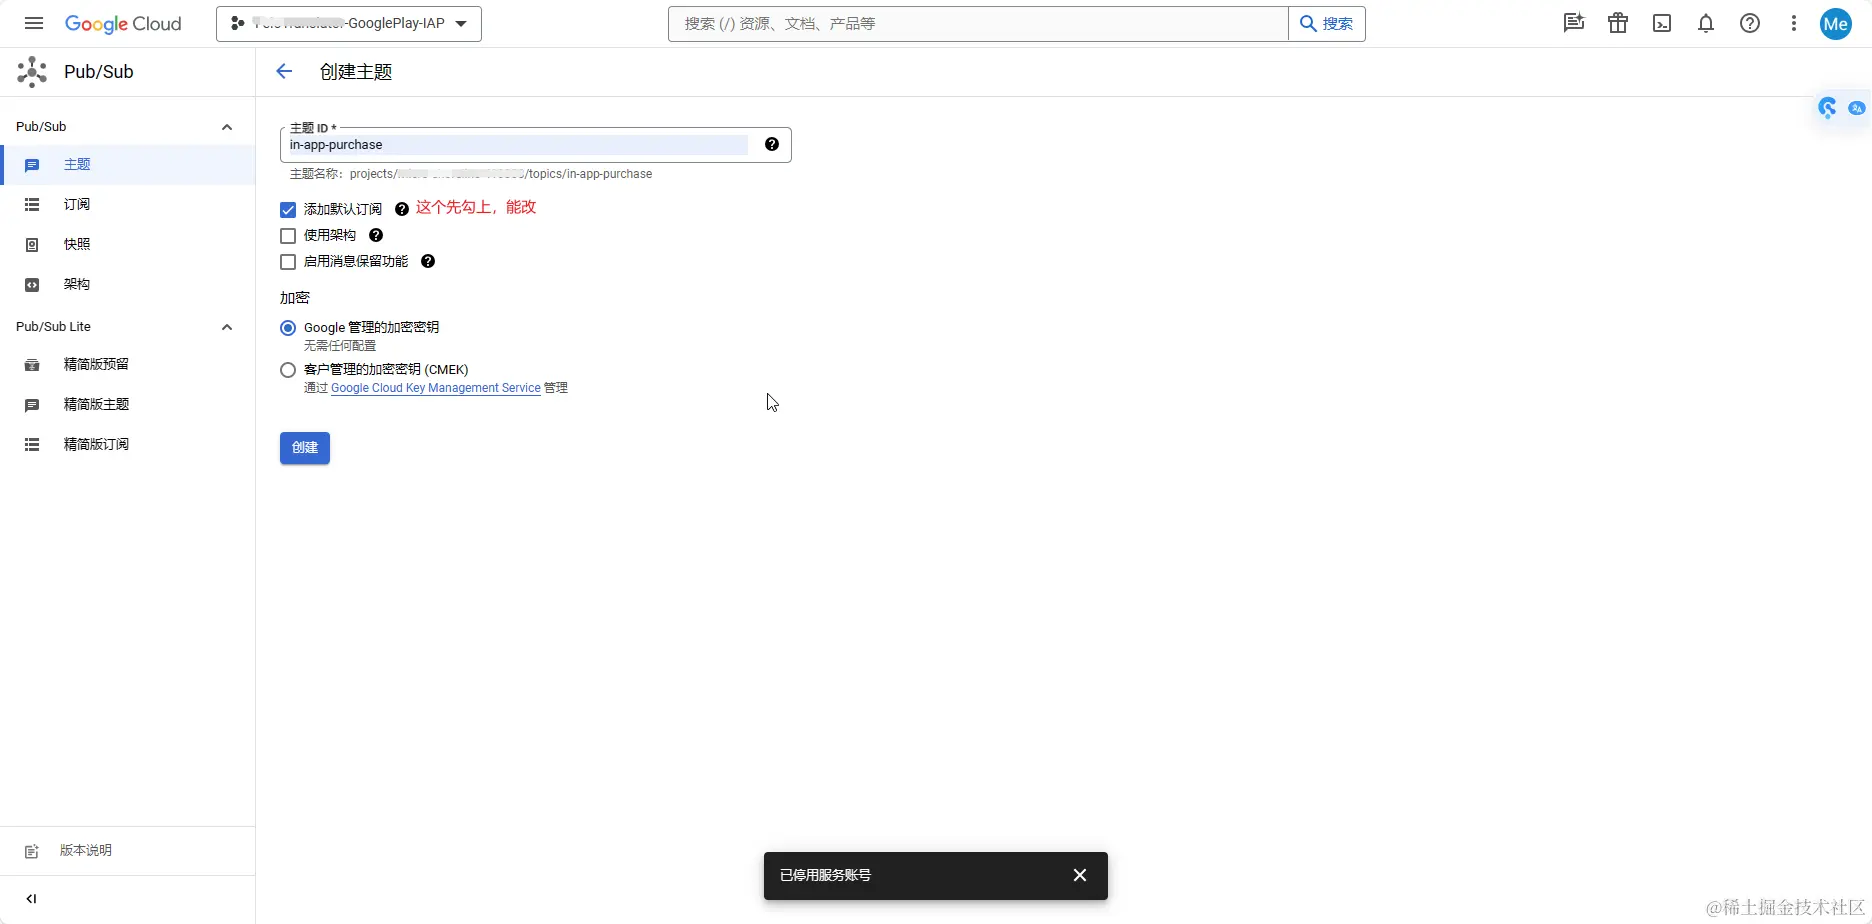Click the 无需任何配置 description text

340,346
